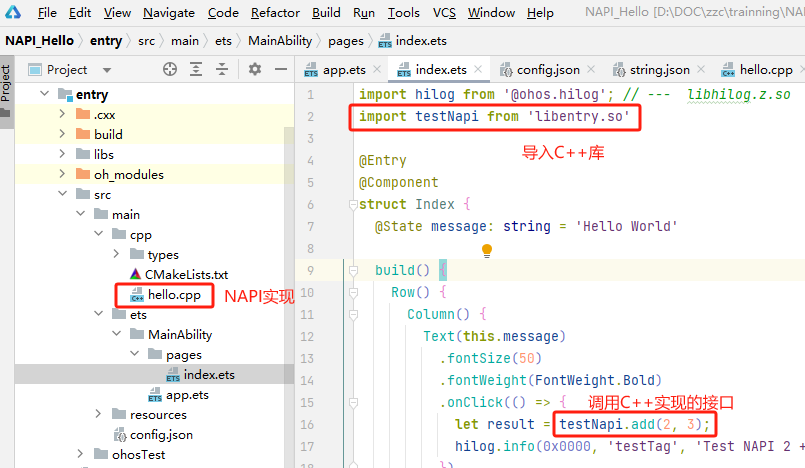
Task: Click the pages breadcrumb segment
Action: pos(346,41)
